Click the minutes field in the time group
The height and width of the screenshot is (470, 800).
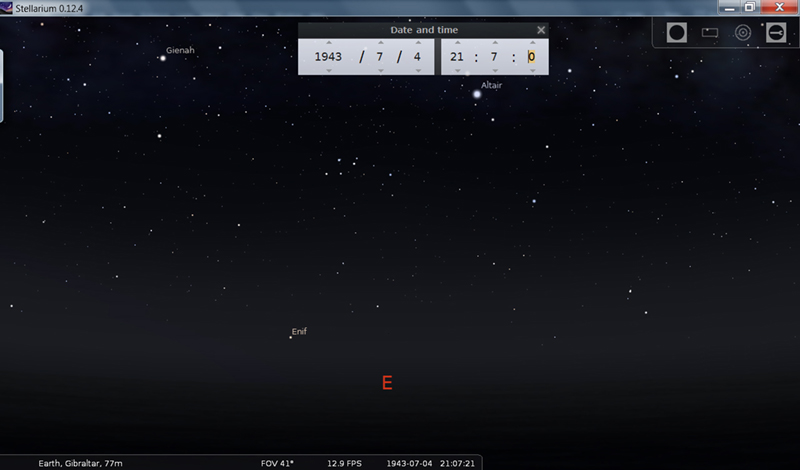point(494,57)
